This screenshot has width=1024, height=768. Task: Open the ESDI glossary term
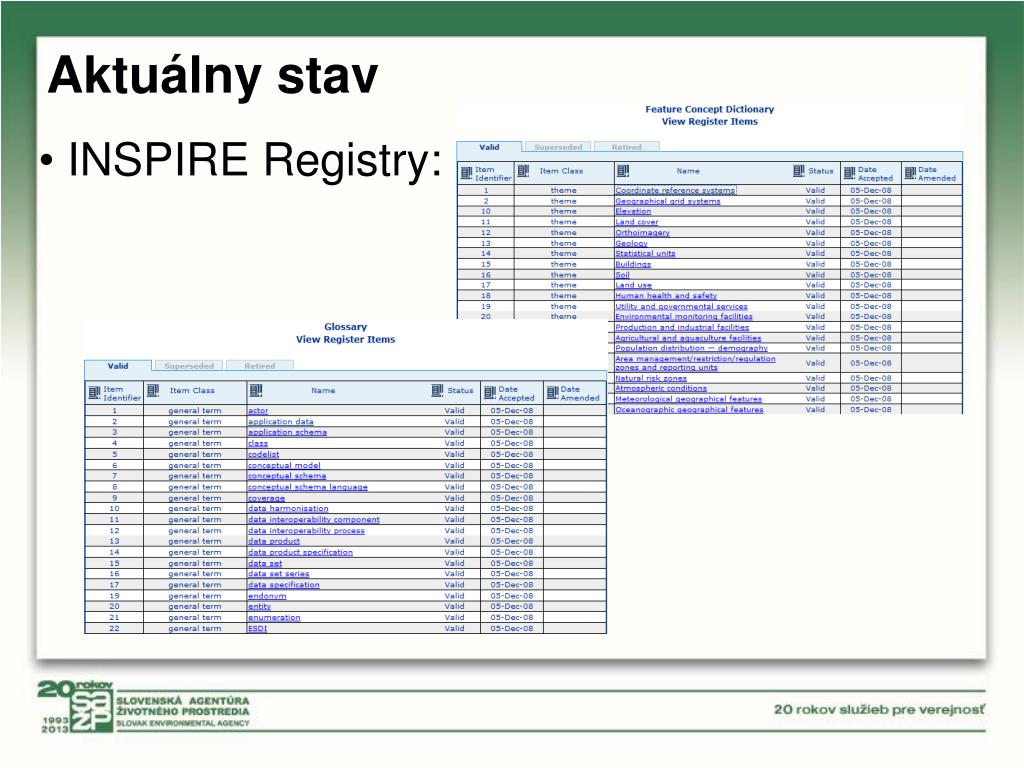pos(257,629)
